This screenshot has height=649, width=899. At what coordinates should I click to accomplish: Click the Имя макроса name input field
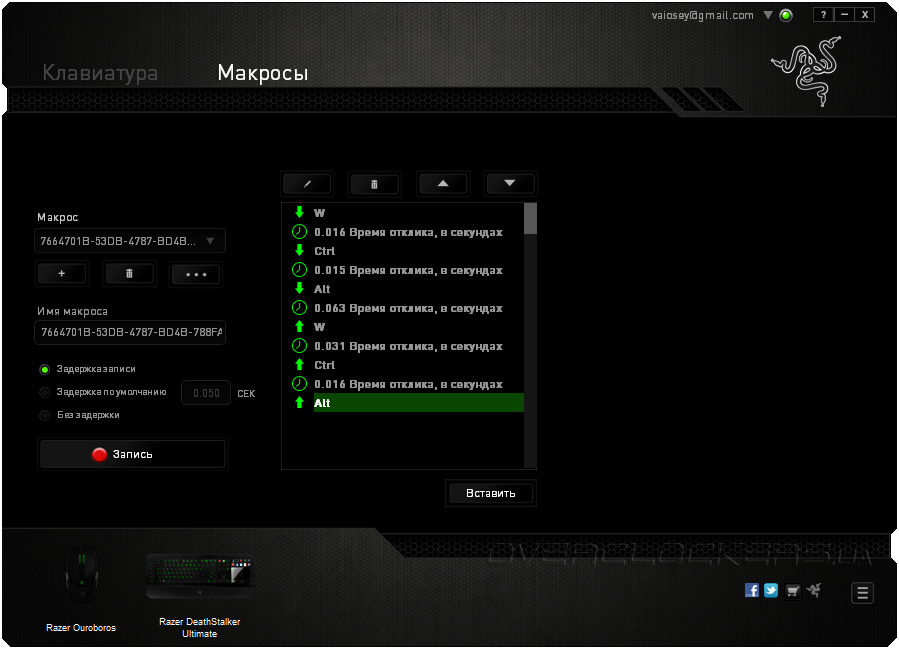130,332
